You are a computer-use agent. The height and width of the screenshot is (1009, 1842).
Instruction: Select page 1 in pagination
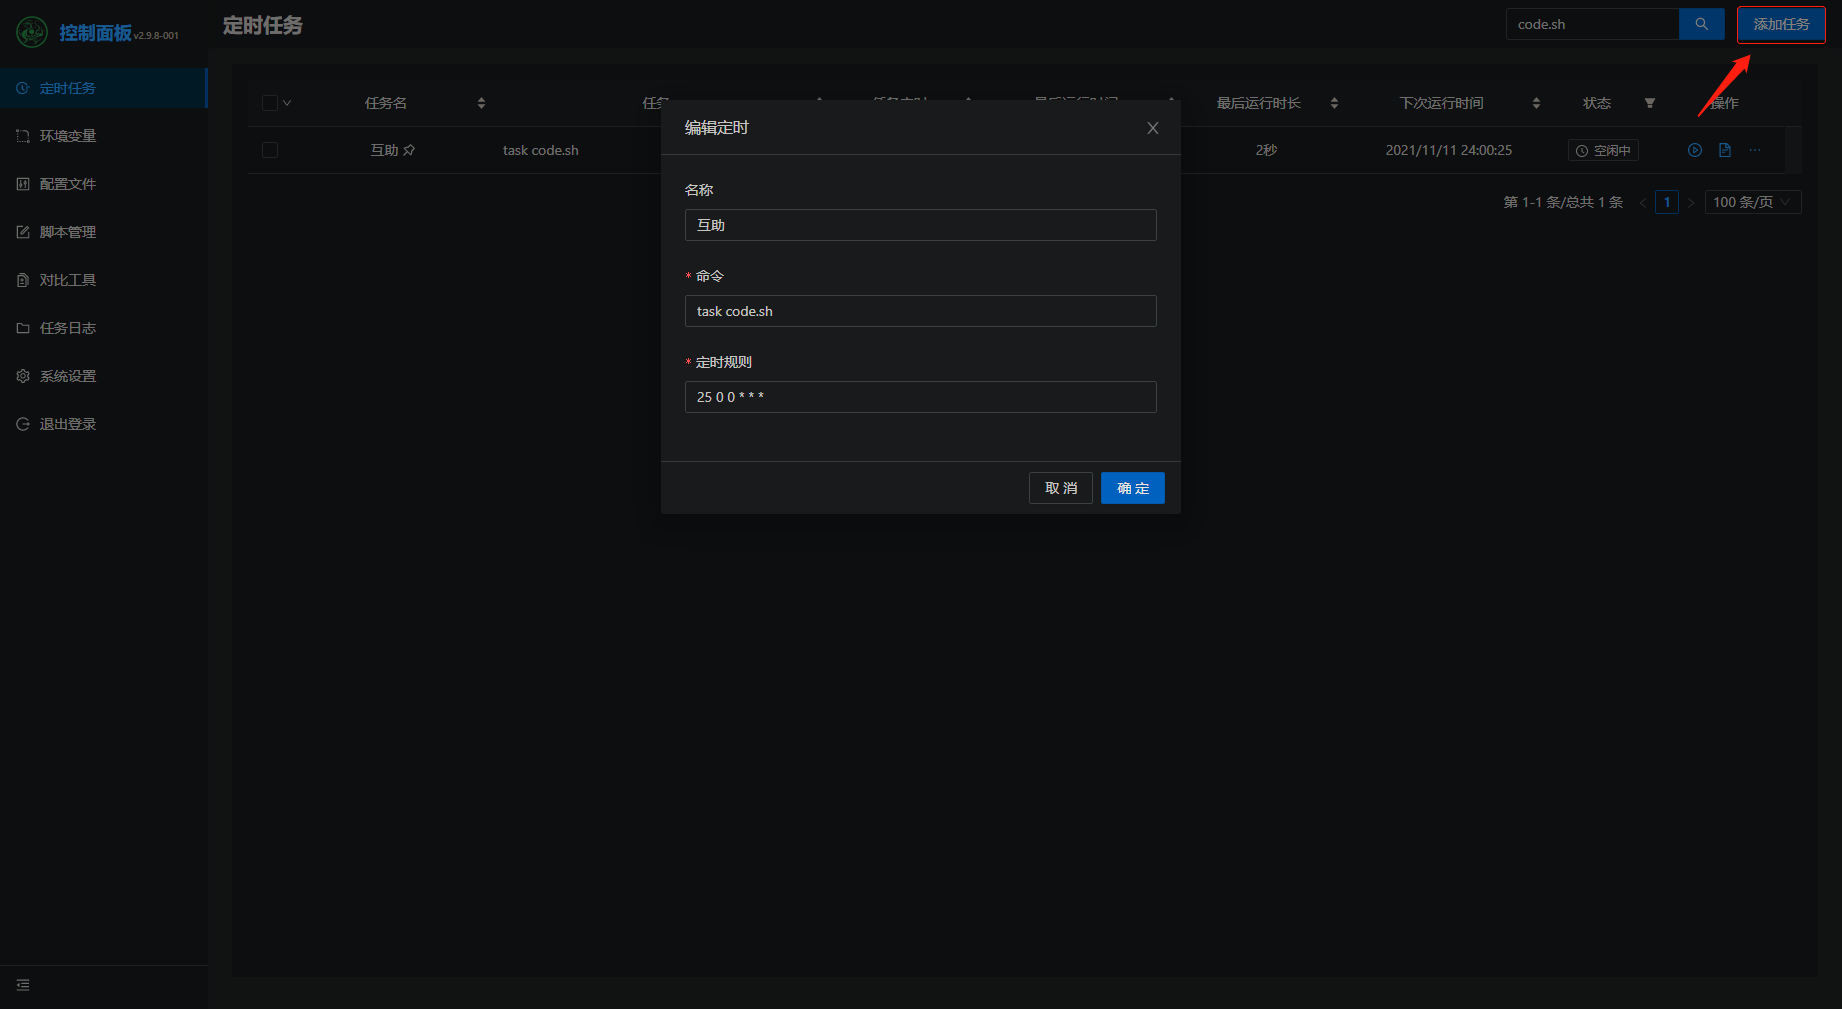(1667, 202)
